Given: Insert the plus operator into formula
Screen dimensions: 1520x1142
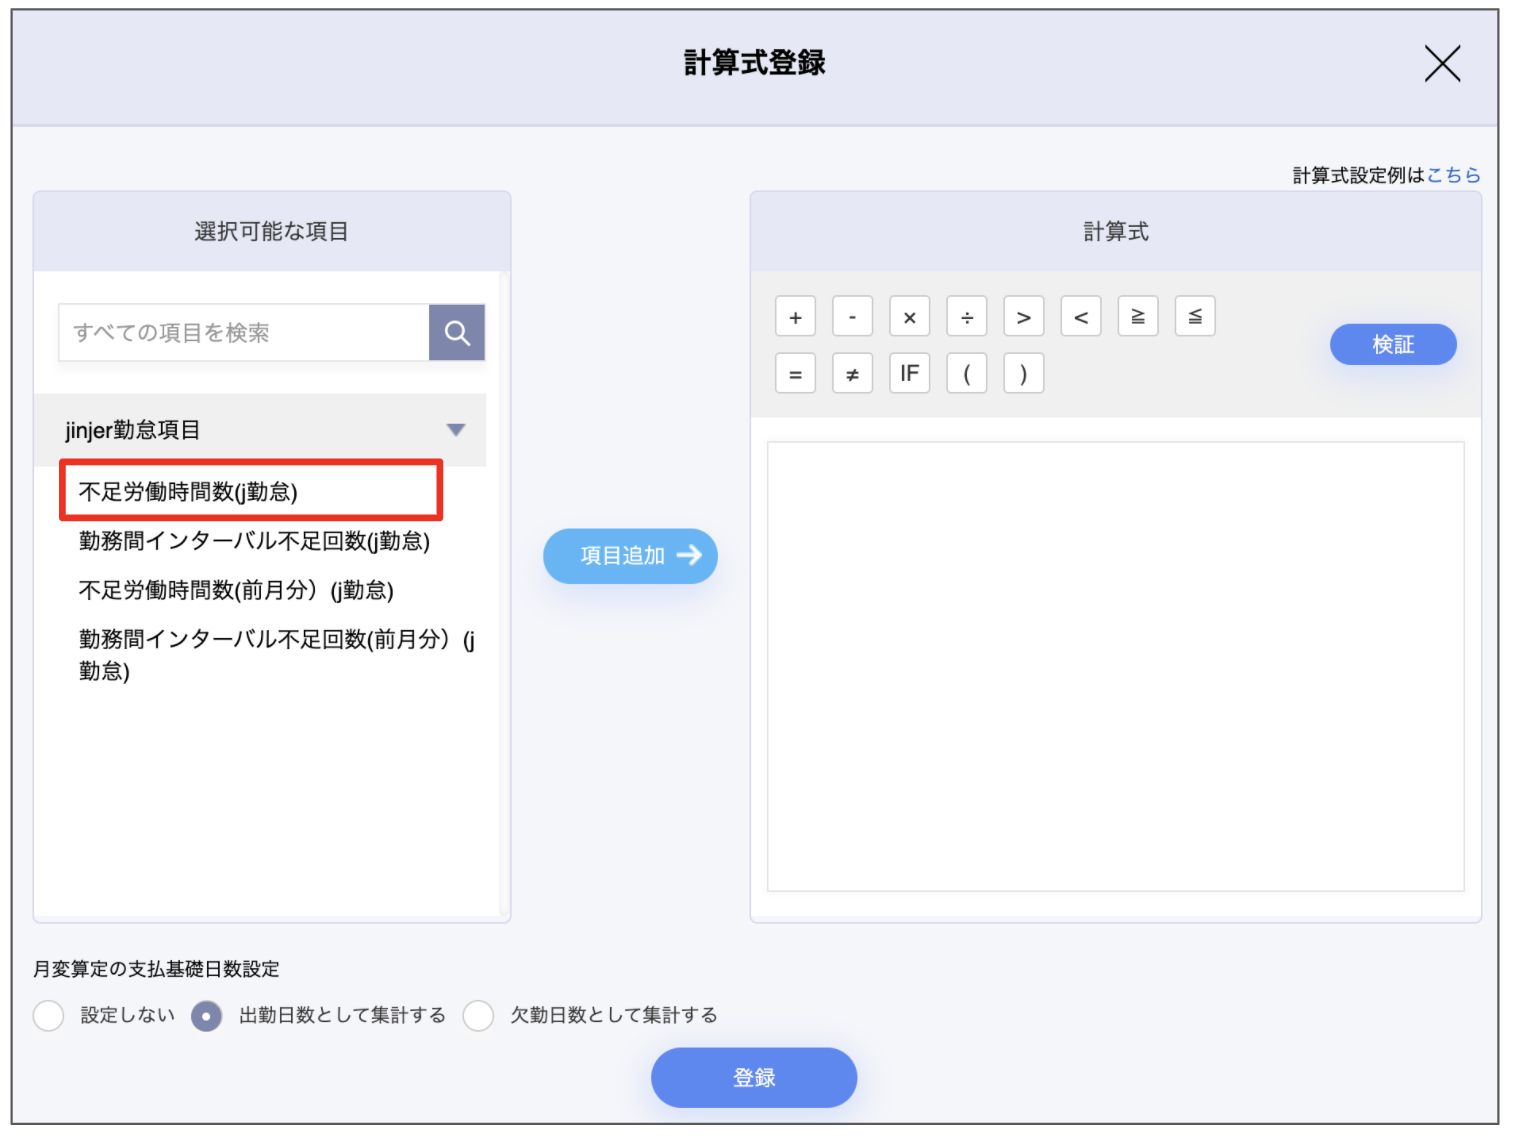Looking at the screenshot, I should pos(795,317).
